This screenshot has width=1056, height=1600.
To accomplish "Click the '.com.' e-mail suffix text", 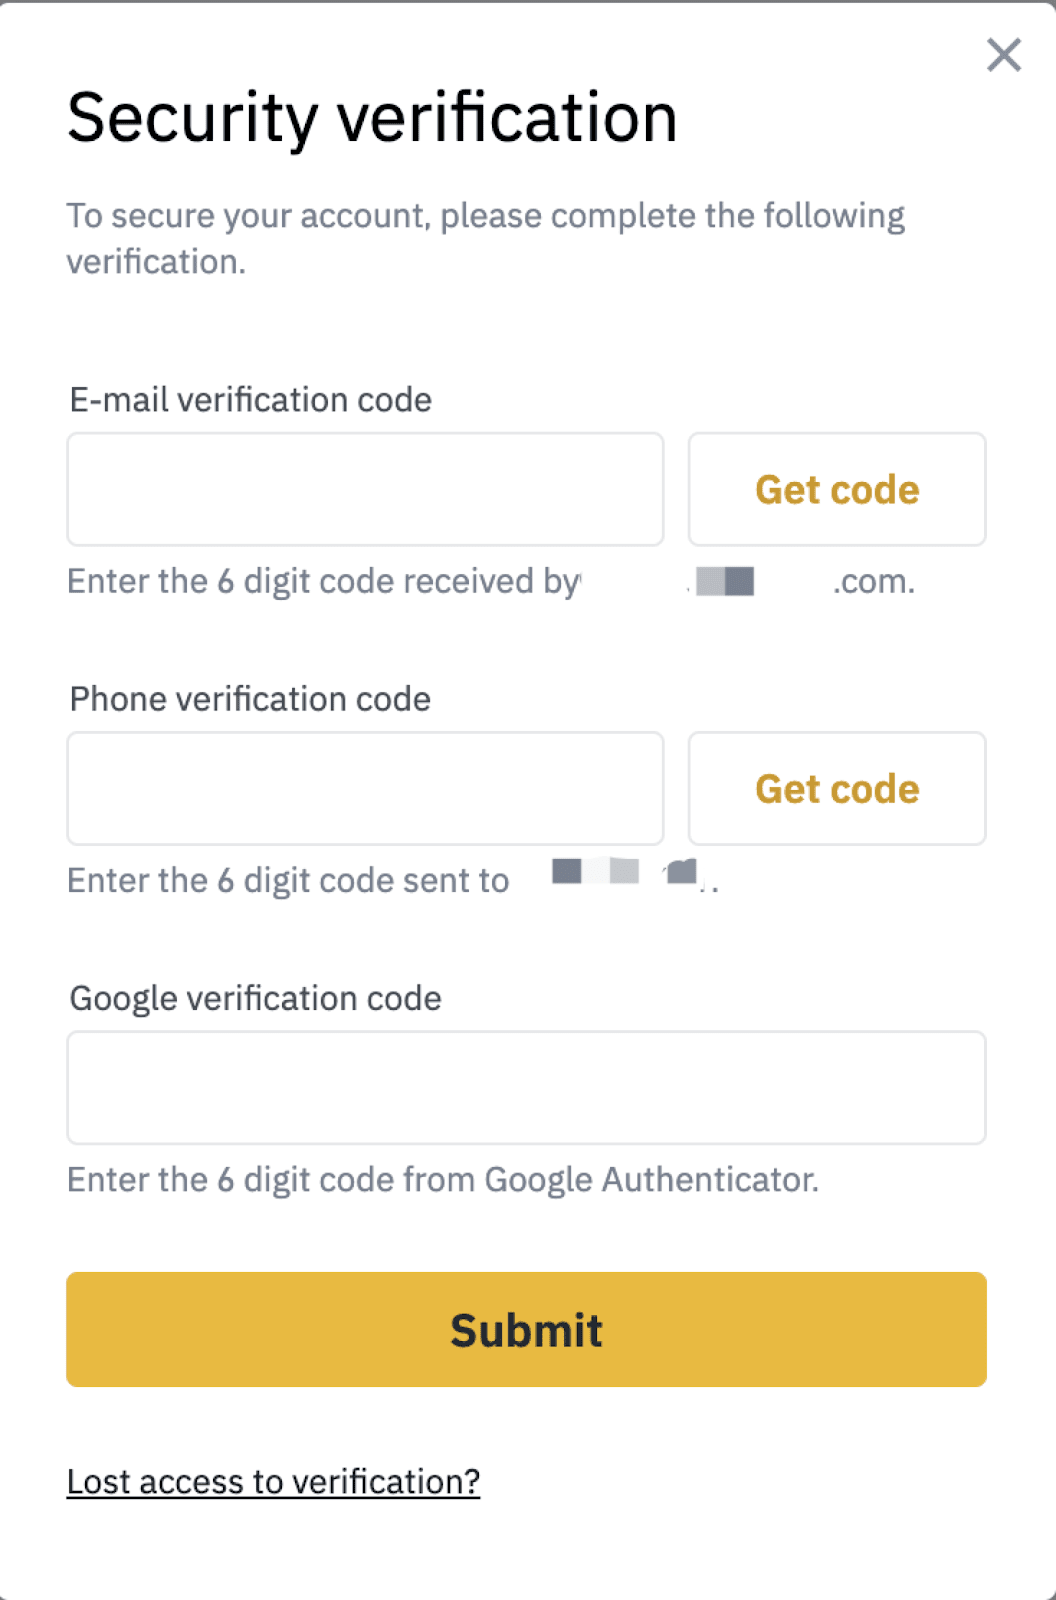I will click(873, 581).
